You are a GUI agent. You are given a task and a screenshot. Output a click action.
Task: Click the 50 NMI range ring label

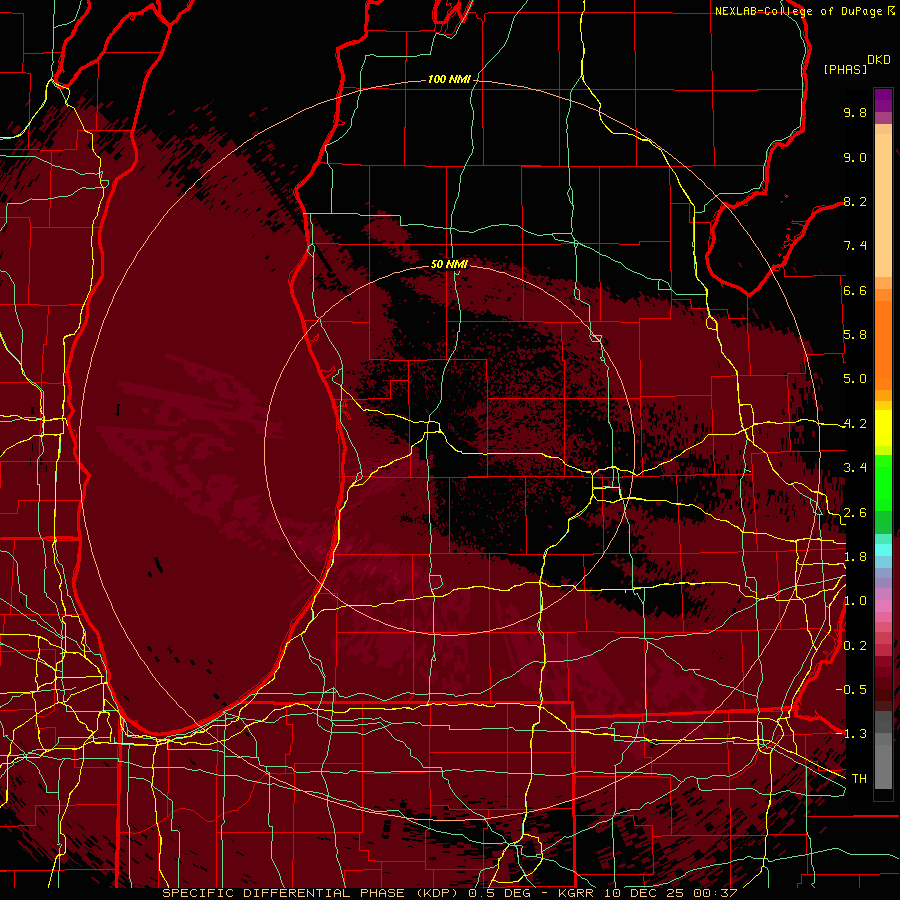(x=449, y=264)
